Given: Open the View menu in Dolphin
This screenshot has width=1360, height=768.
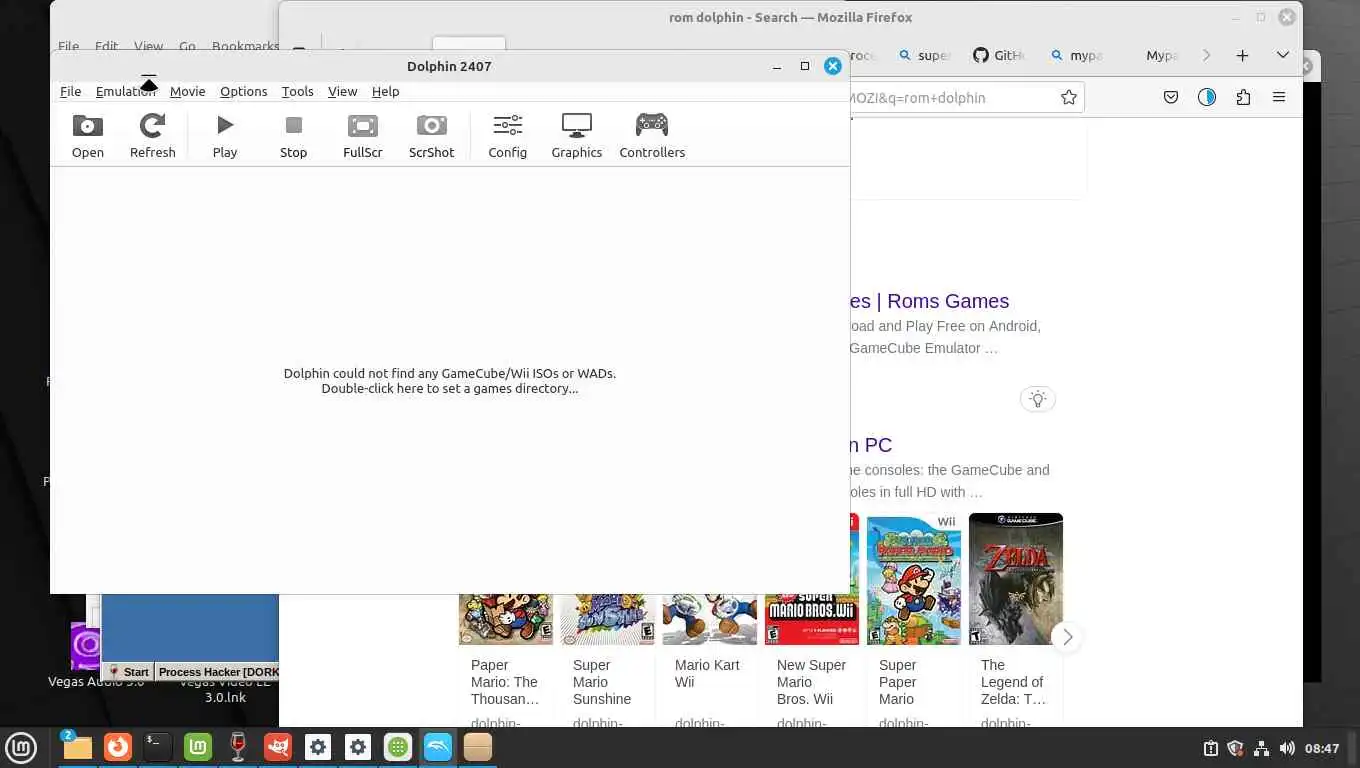Looking at the screenshot, I should click(x=342, y=91).
